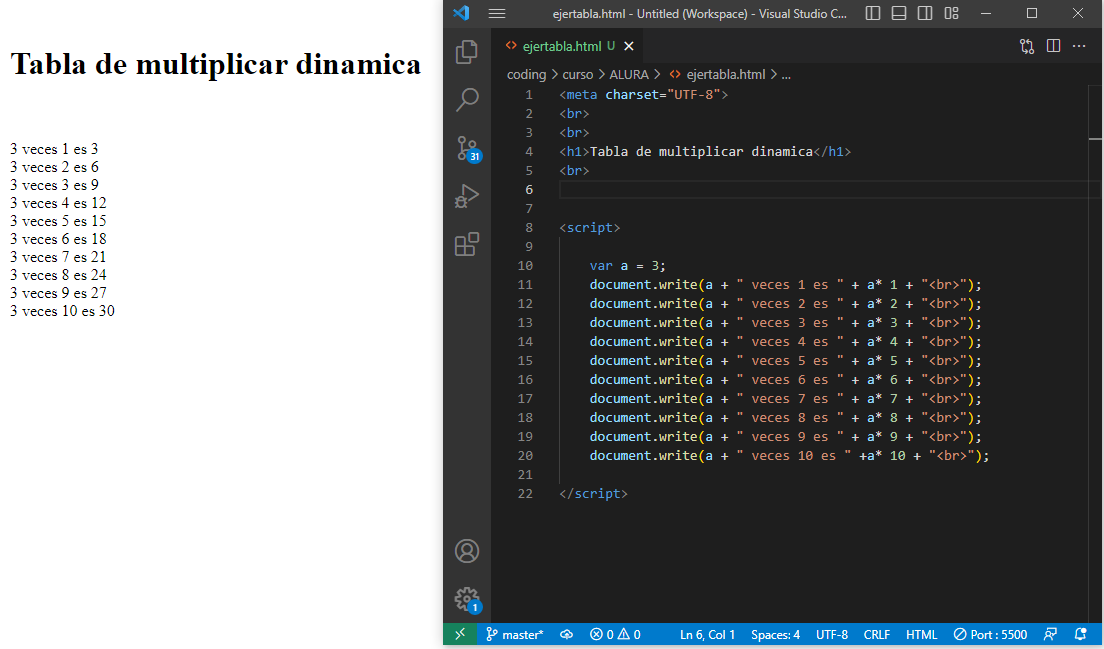Toggle the bottom panel layout button
The height and width of the screenshot is (649, 1104).
(x=899, y=13)
